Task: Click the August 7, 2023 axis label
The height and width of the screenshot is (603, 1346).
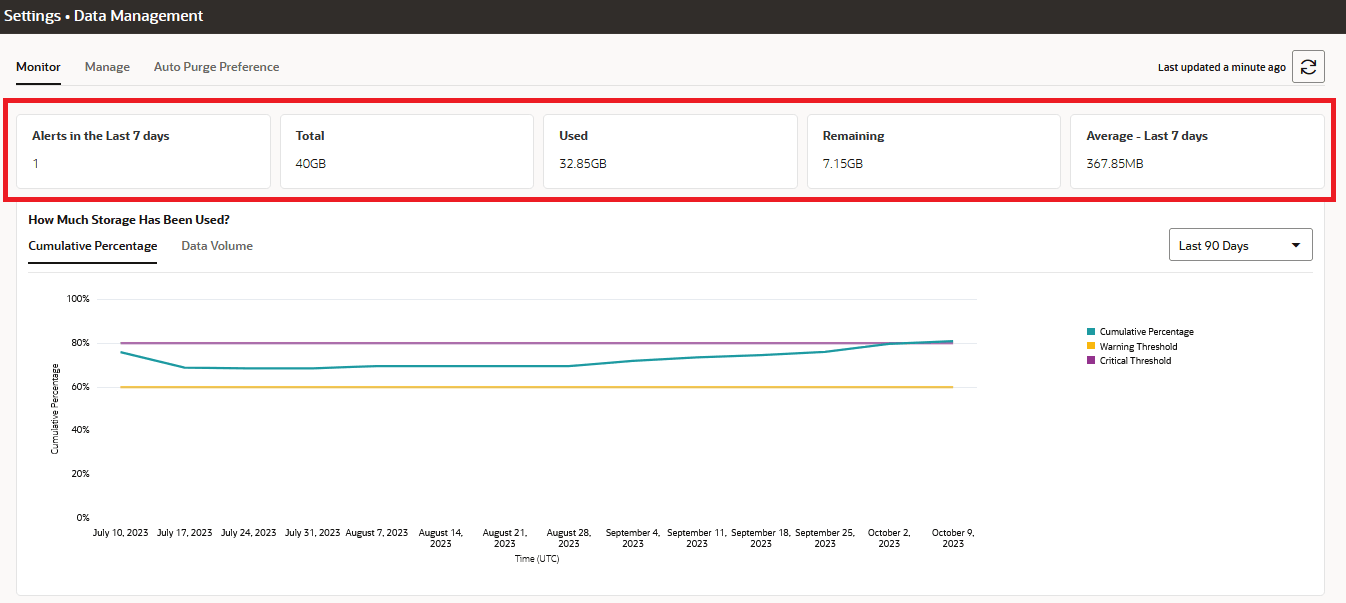Action: click(x=377, y=533)
